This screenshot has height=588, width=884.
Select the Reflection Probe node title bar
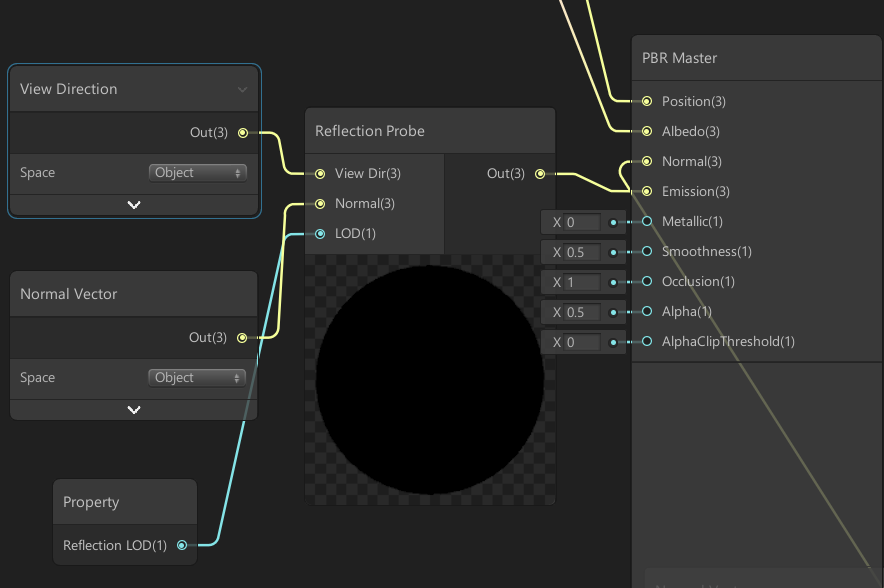click(430, 130)
